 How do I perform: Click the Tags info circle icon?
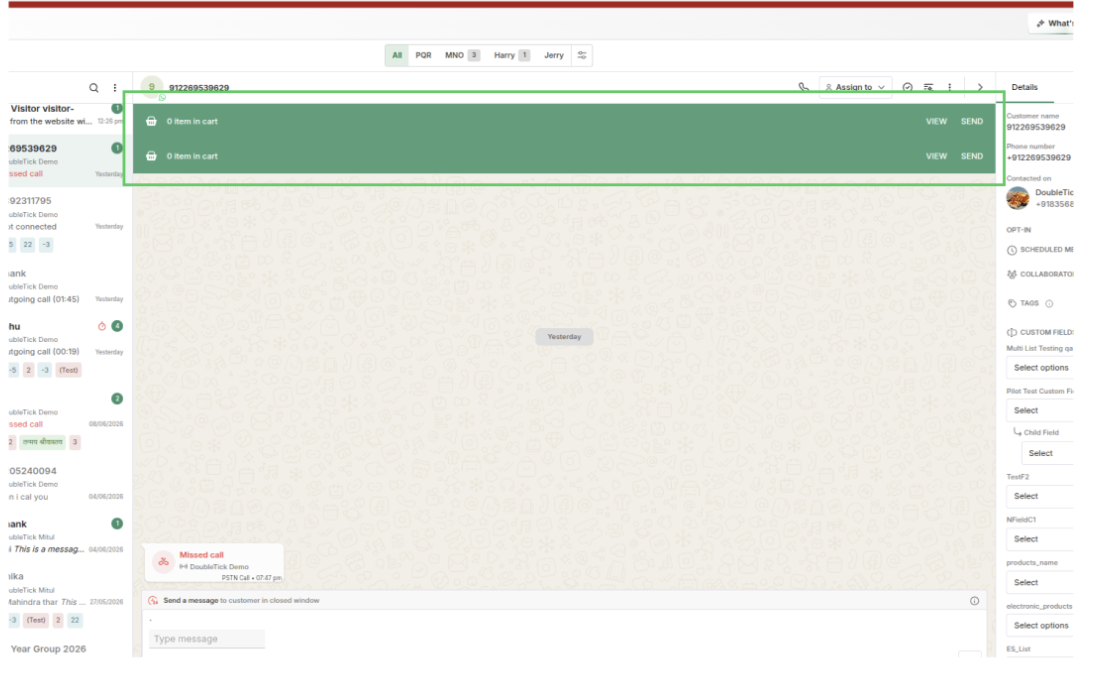pos(1049,303)
